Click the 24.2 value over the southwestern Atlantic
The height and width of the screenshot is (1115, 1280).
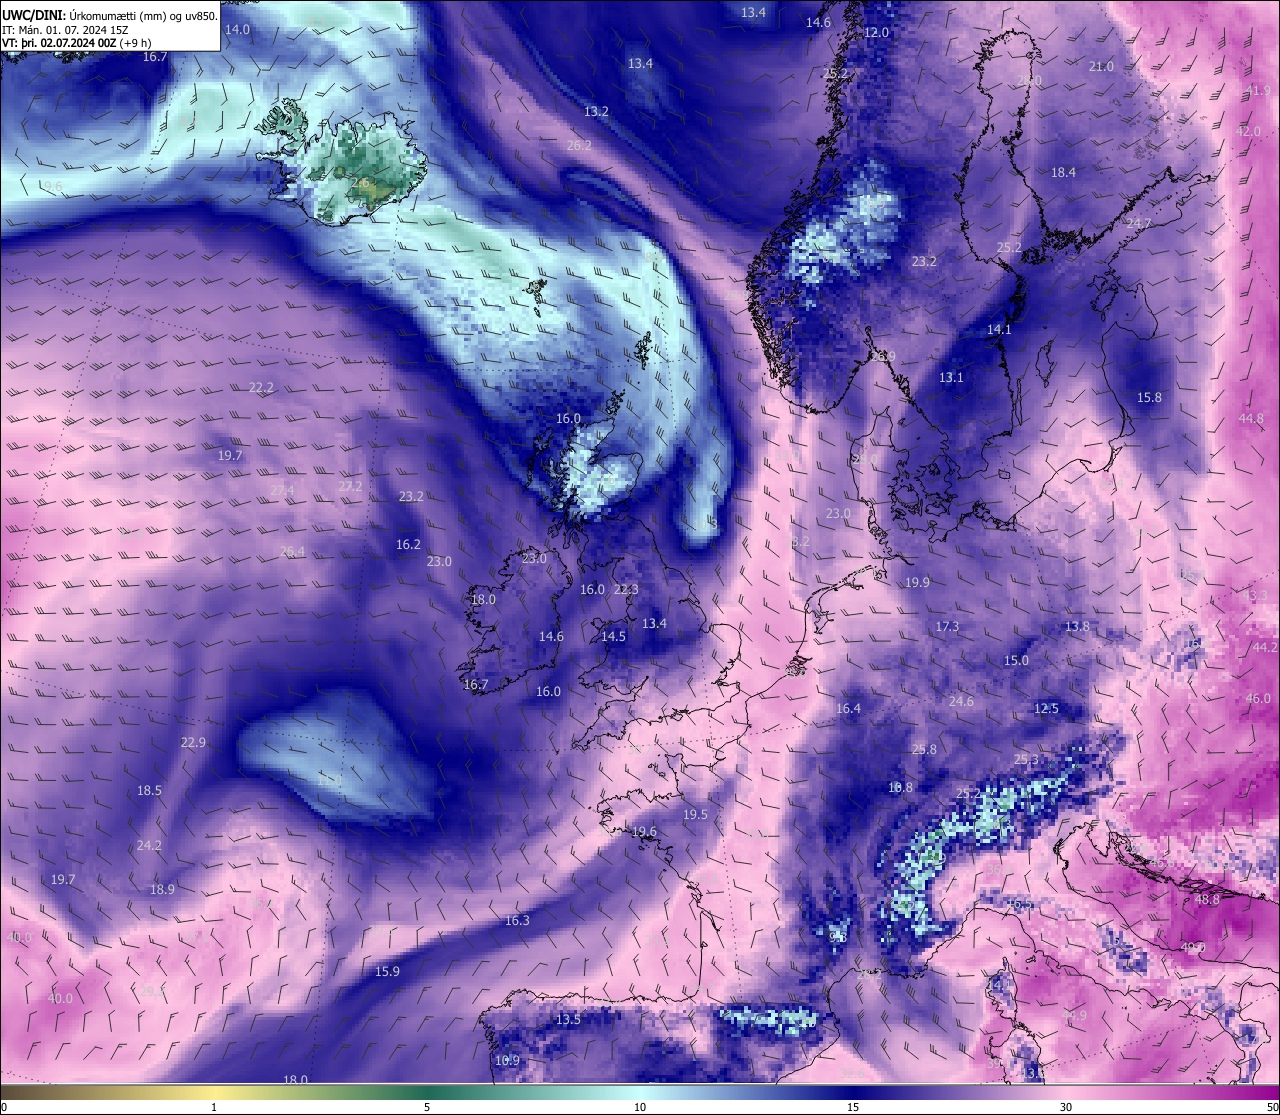coord(149,845)
